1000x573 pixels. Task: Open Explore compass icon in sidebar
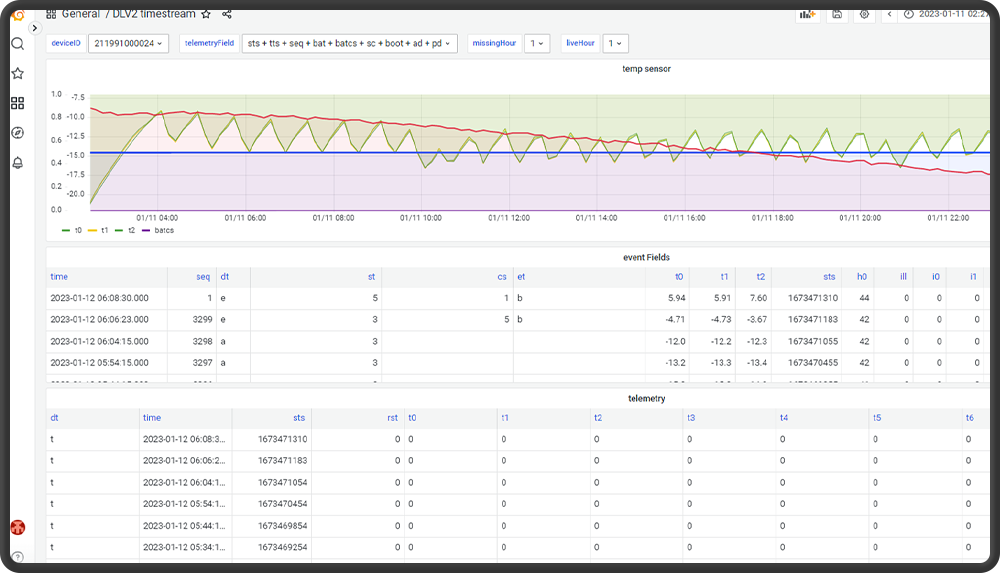coord(17,132)
